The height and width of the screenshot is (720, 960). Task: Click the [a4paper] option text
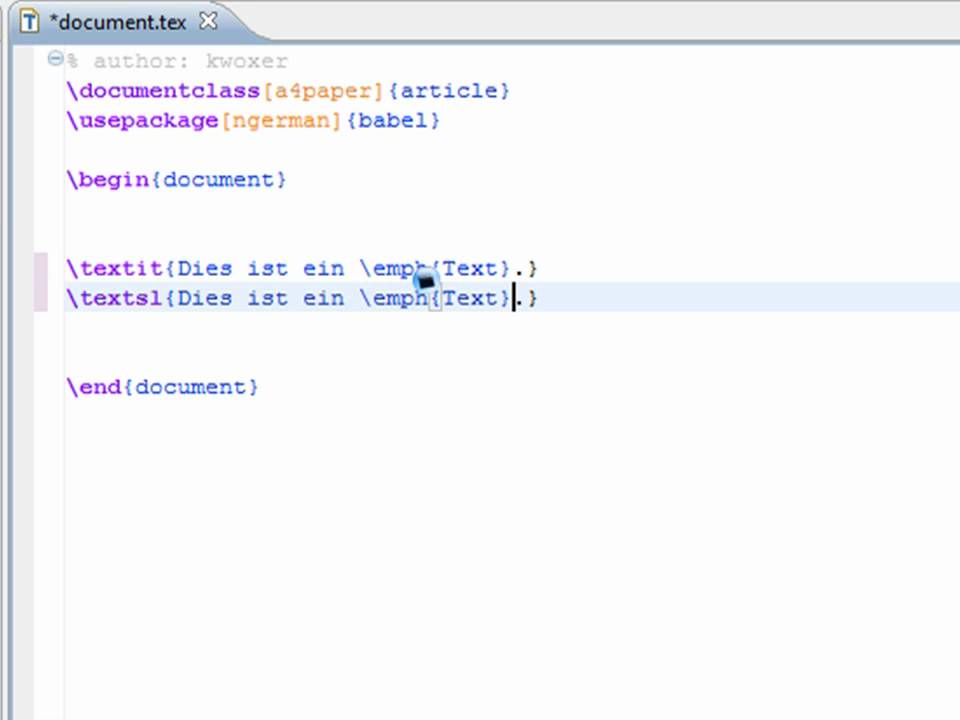click(323, 91)
